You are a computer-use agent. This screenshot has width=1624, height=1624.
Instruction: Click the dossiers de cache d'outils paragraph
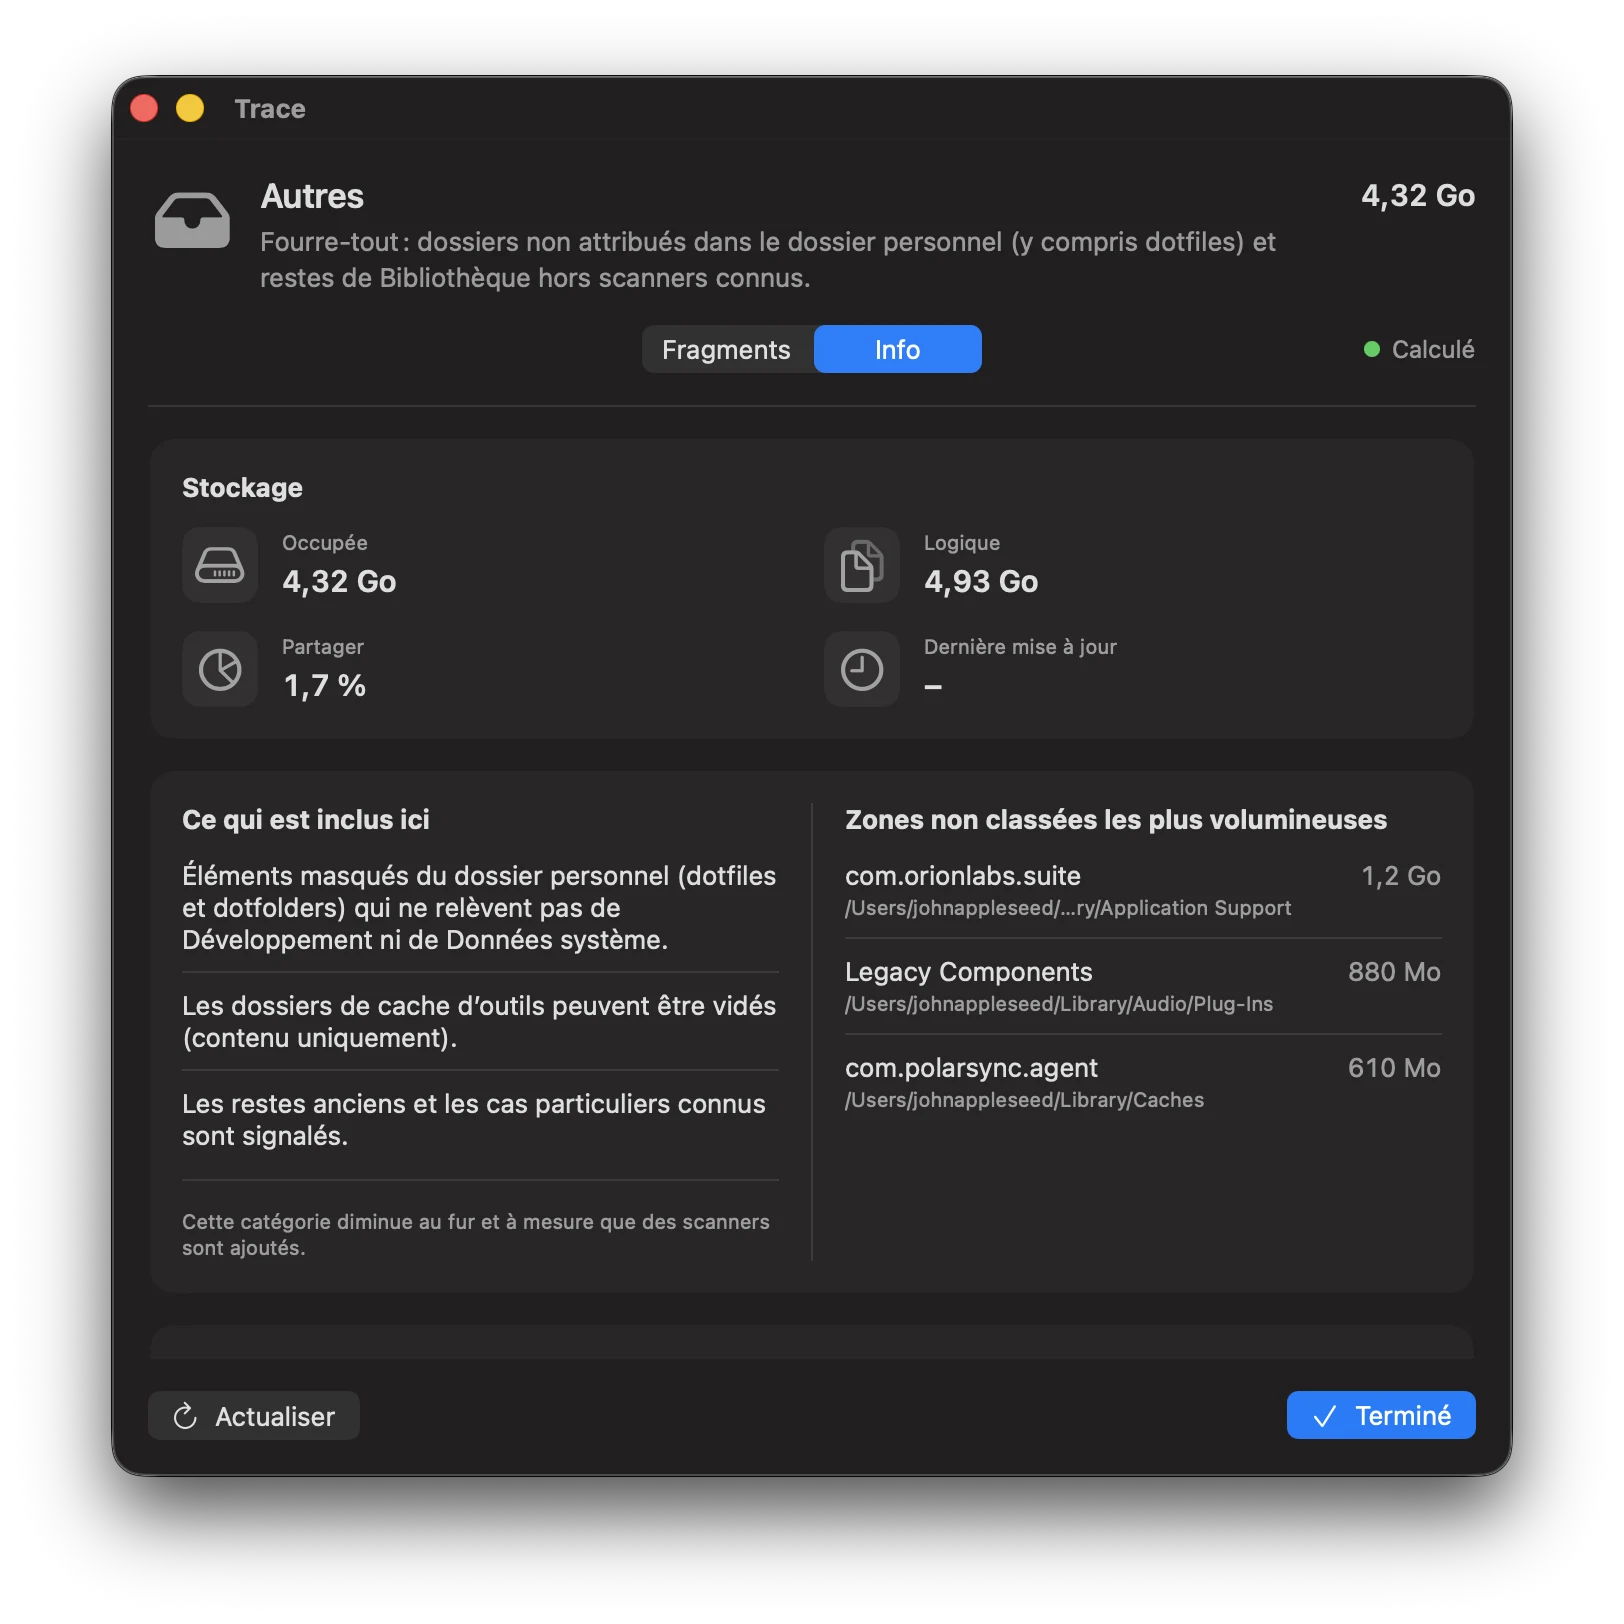479,1021
